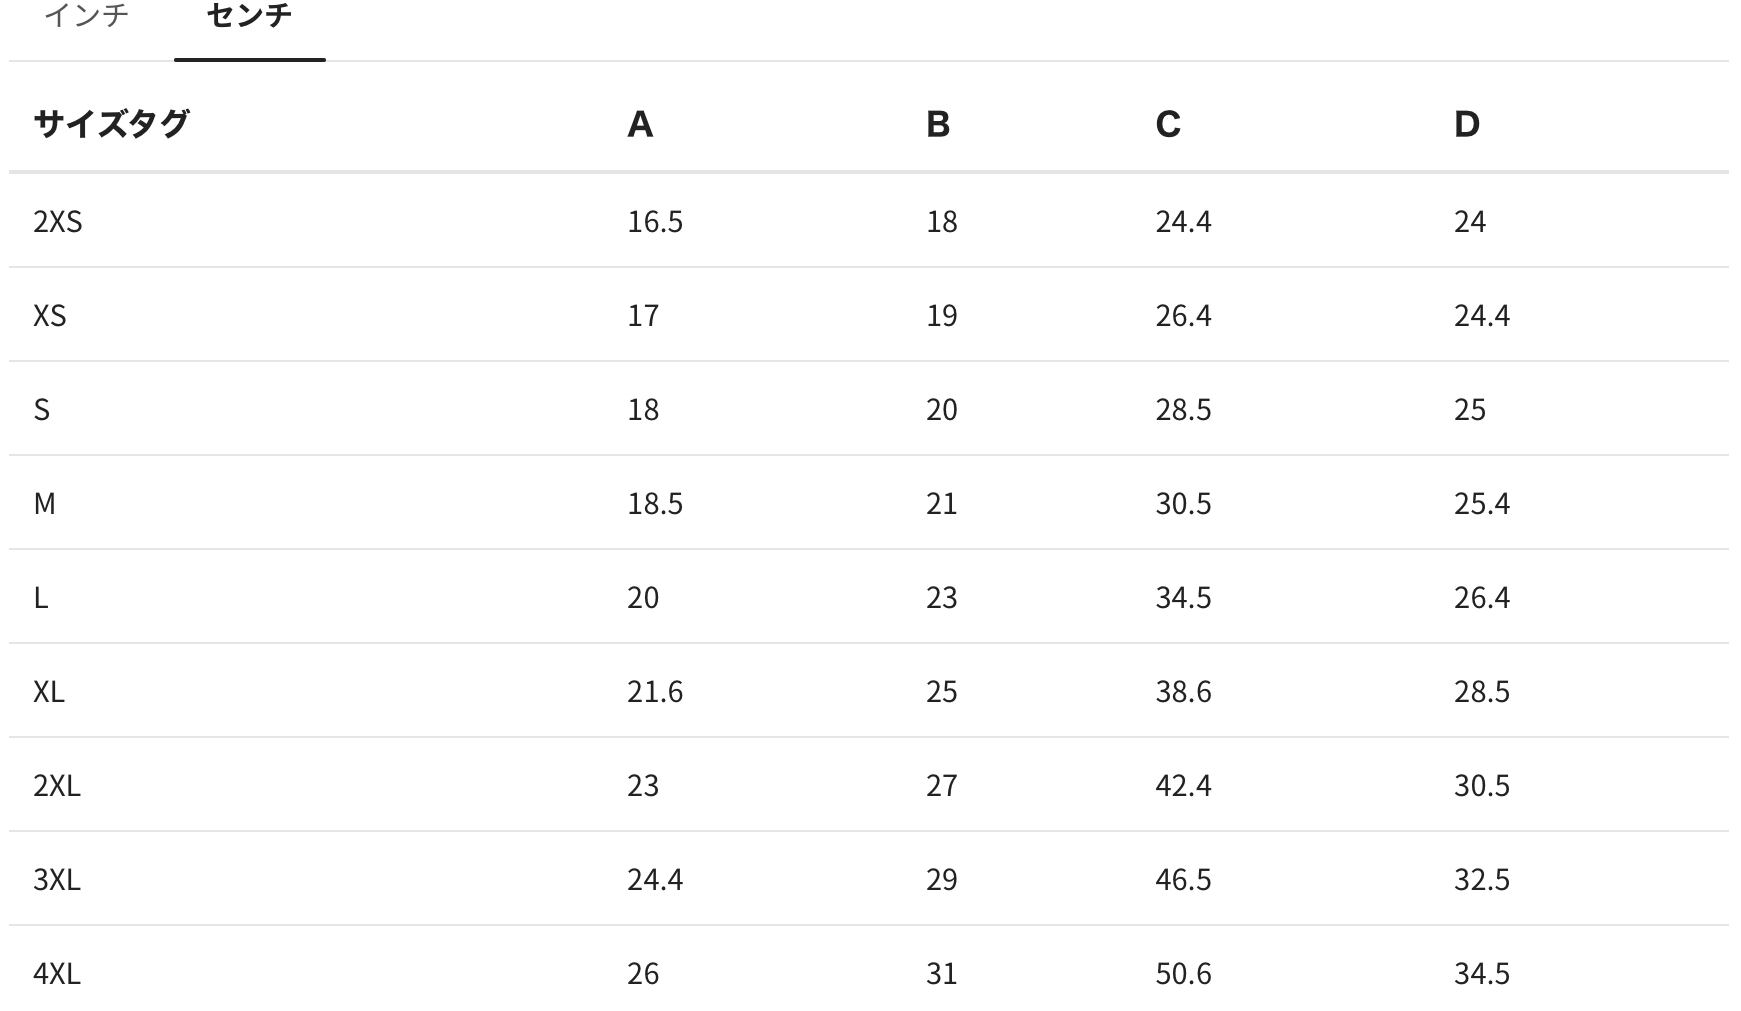Select the M size row label
1741x1011 pixels.
tap(45, 503)
